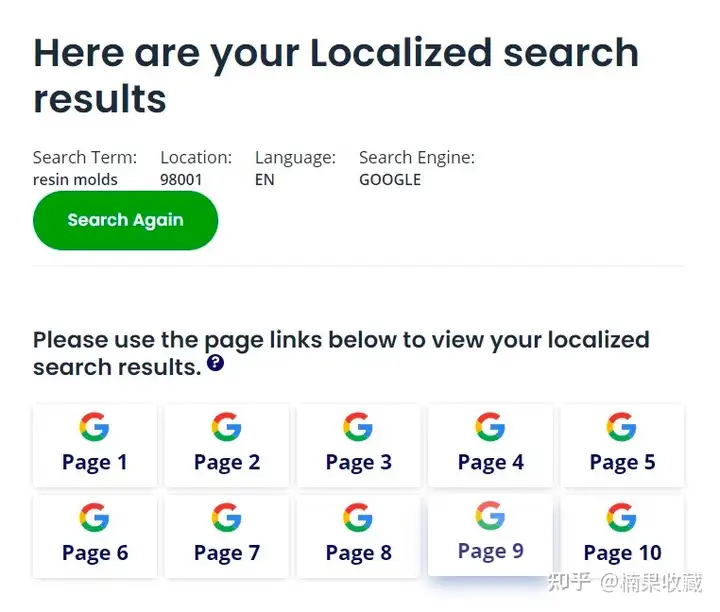Select the Page 8 text link

coord(359,553)
